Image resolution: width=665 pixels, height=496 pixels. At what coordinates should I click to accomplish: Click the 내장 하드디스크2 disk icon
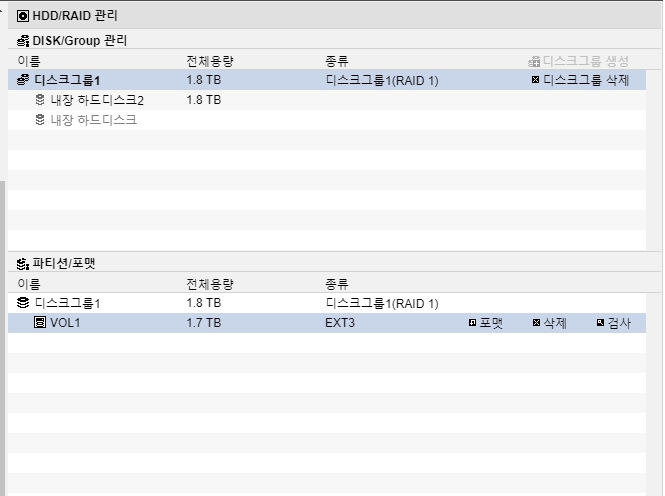(x=40, y=100)
